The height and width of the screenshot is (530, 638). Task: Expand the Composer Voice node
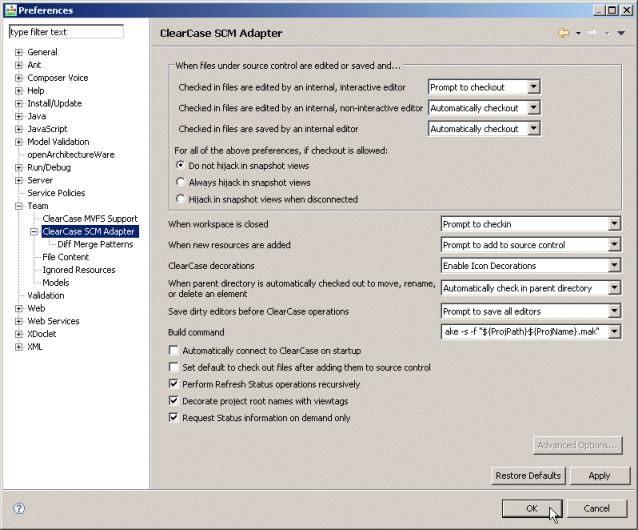tap(19, 78)
